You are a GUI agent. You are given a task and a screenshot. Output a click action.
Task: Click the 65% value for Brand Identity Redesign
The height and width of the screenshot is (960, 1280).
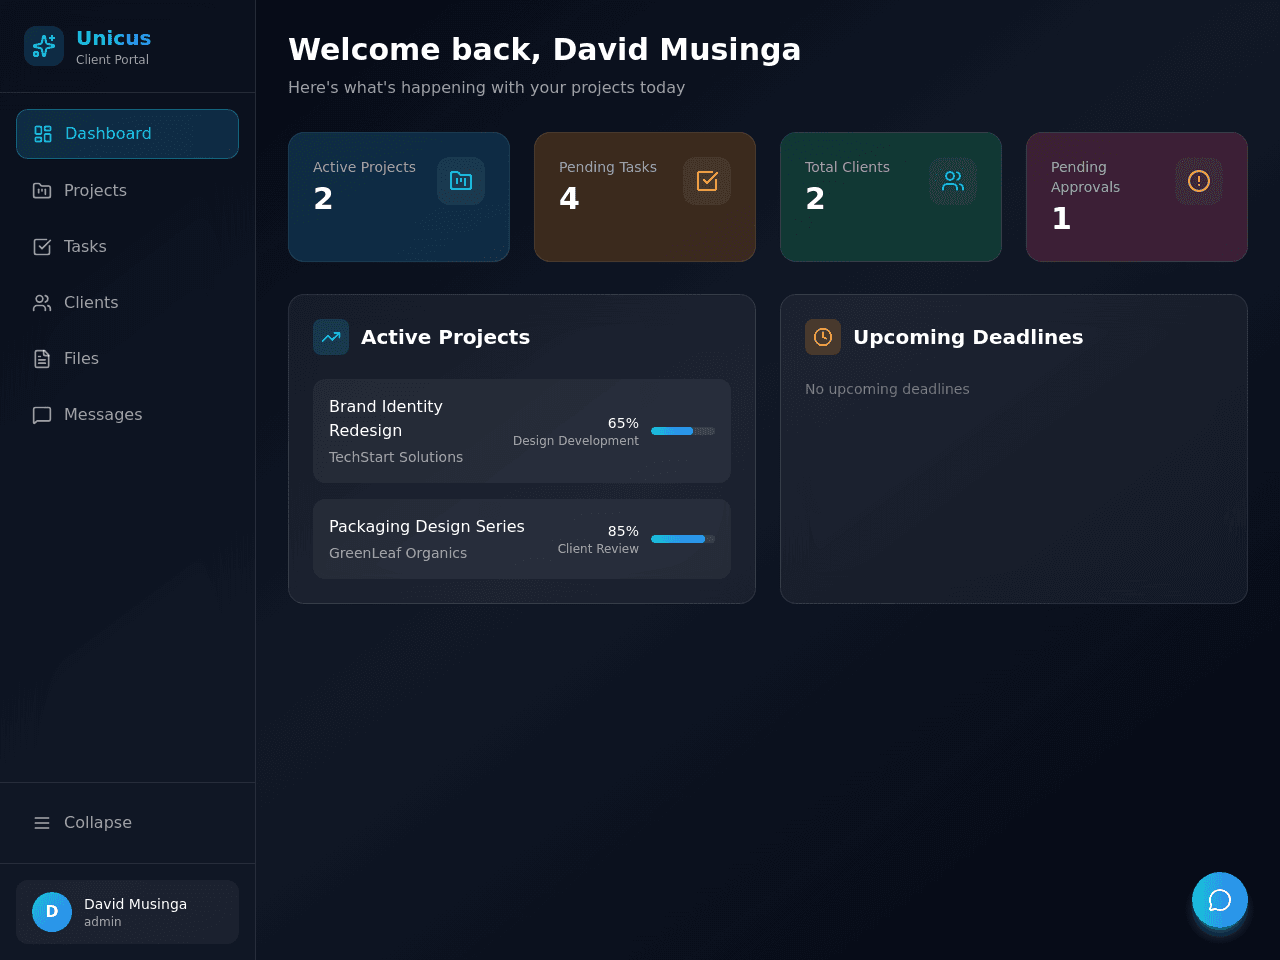tap(623, 423)
